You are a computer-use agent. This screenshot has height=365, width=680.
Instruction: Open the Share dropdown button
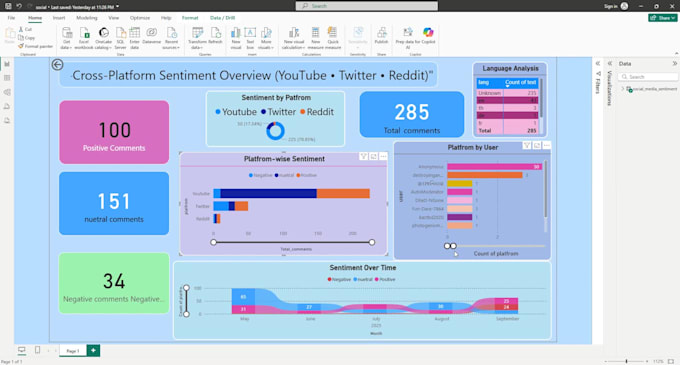(x=663, y=18)
